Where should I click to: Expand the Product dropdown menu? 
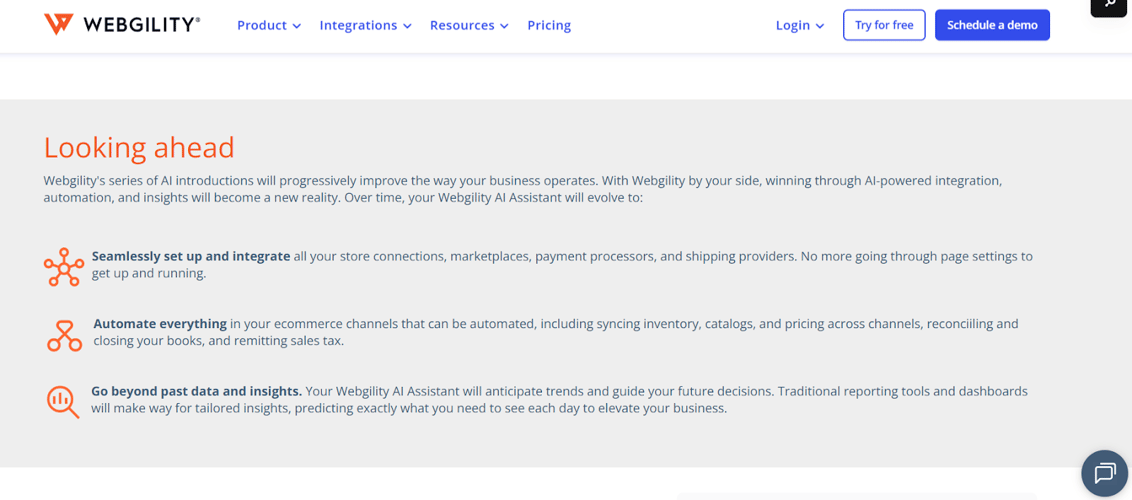point(269,25)
